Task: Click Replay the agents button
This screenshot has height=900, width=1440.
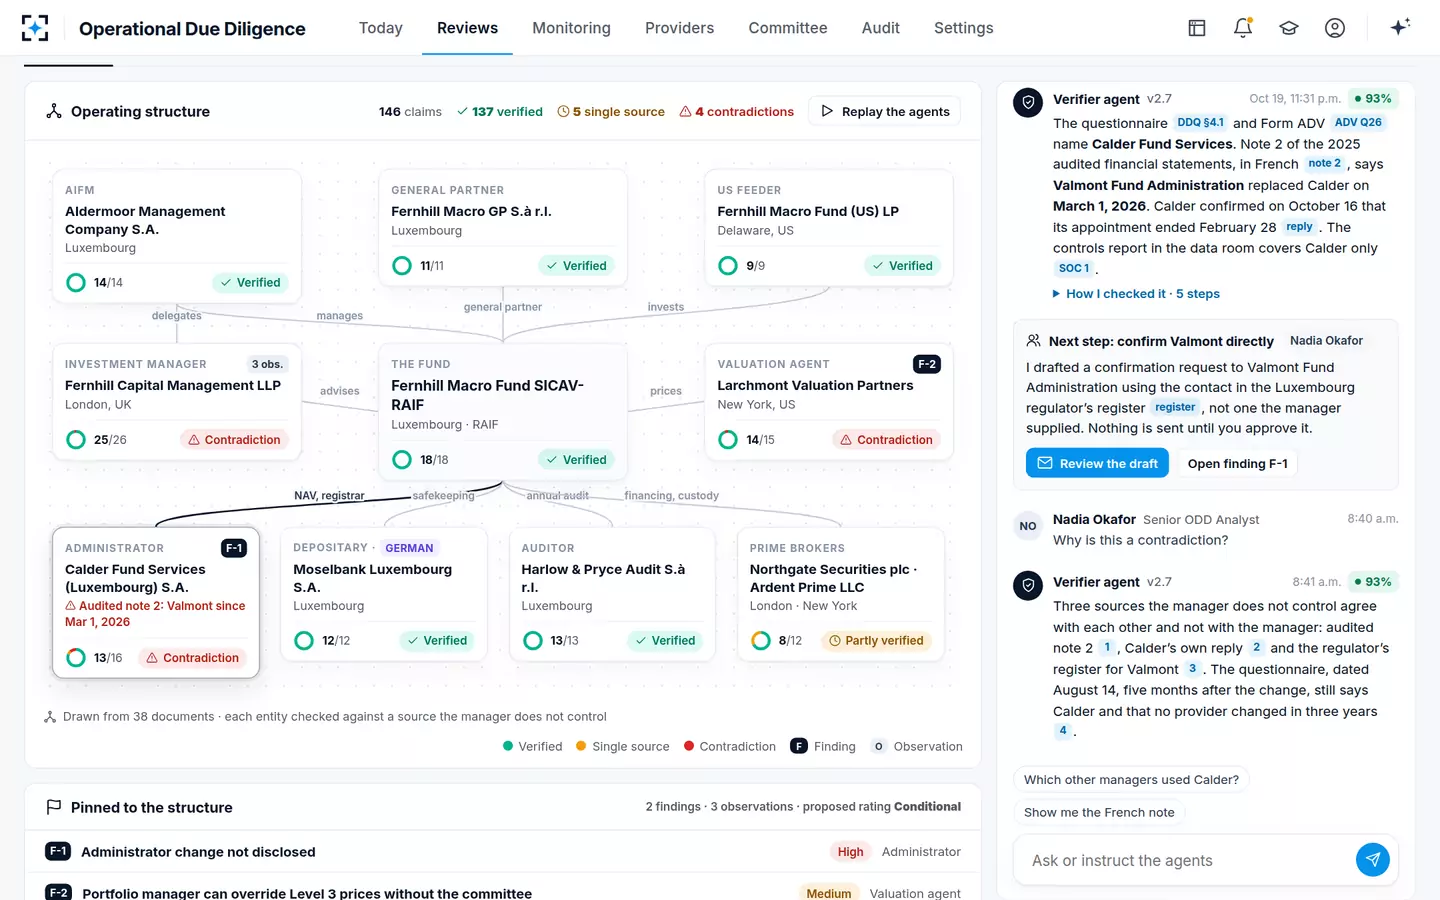Action: (884, 112)
